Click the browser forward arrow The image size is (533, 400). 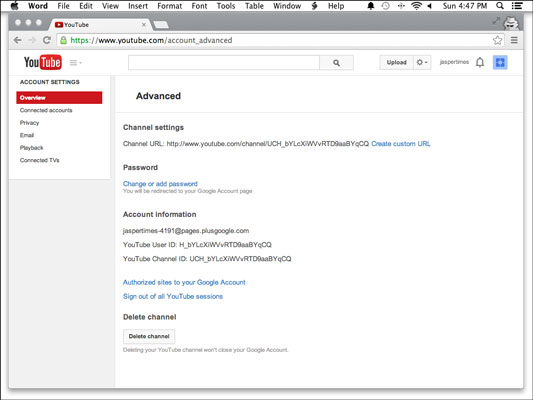point(32,40)
